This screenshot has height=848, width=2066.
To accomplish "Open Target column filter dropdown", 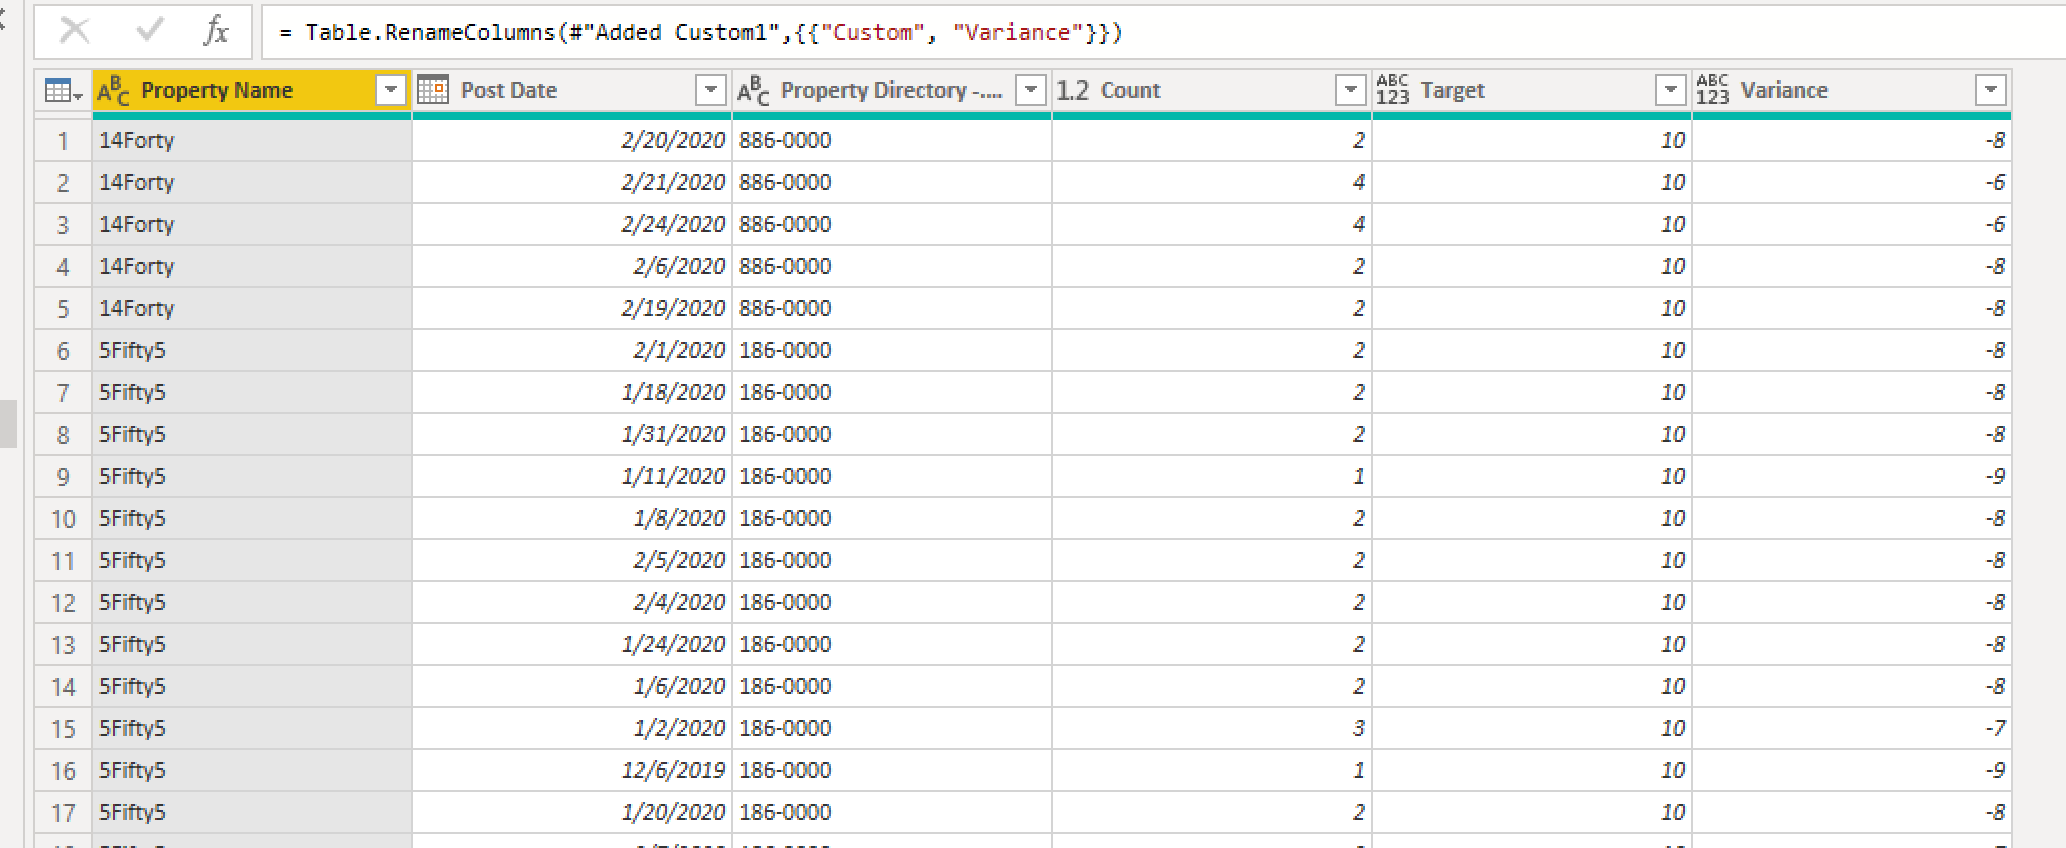I will click(1671, 91).
